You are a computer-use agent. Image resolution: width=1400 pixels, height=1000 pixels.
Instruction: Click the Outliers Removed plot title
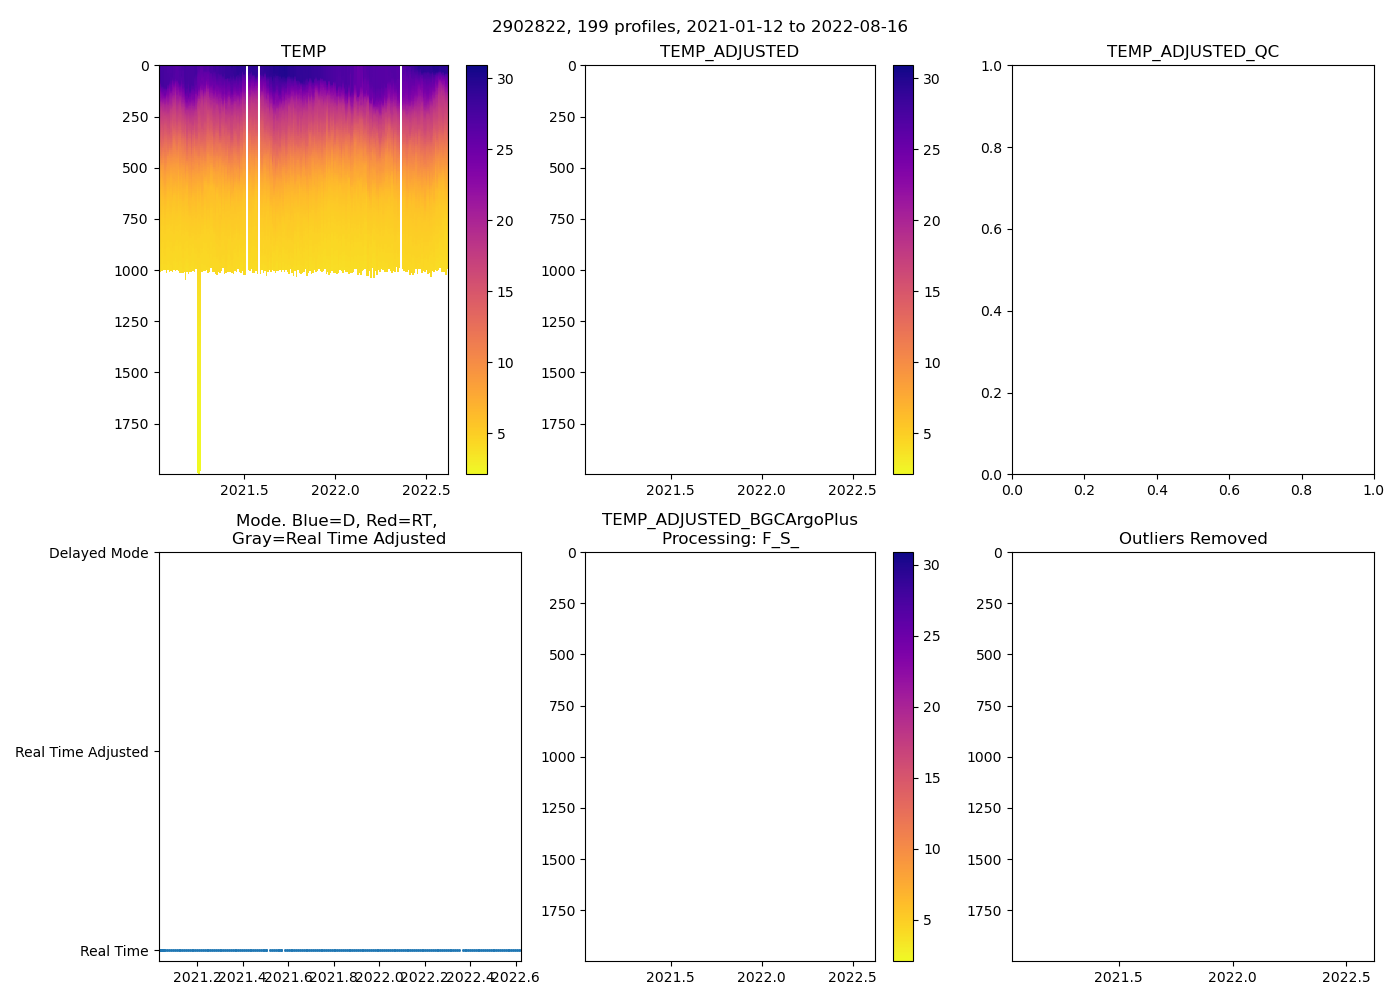pyautogui.click(x=1192, y=539)
